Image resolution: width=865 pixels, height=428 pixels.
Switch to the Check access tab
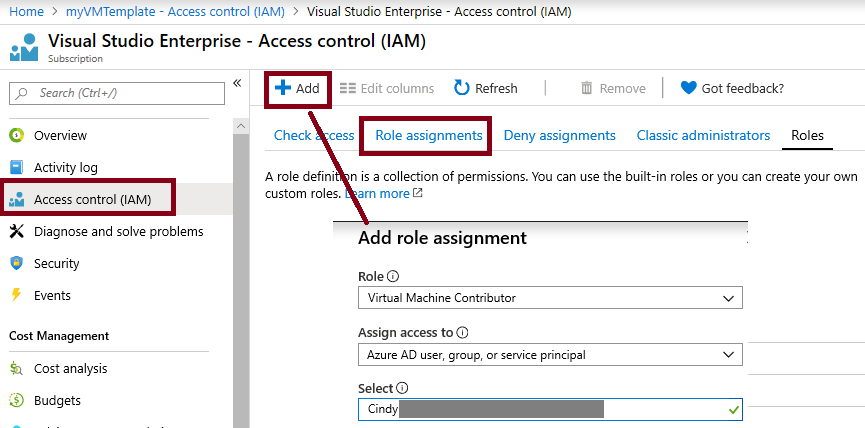314,135
